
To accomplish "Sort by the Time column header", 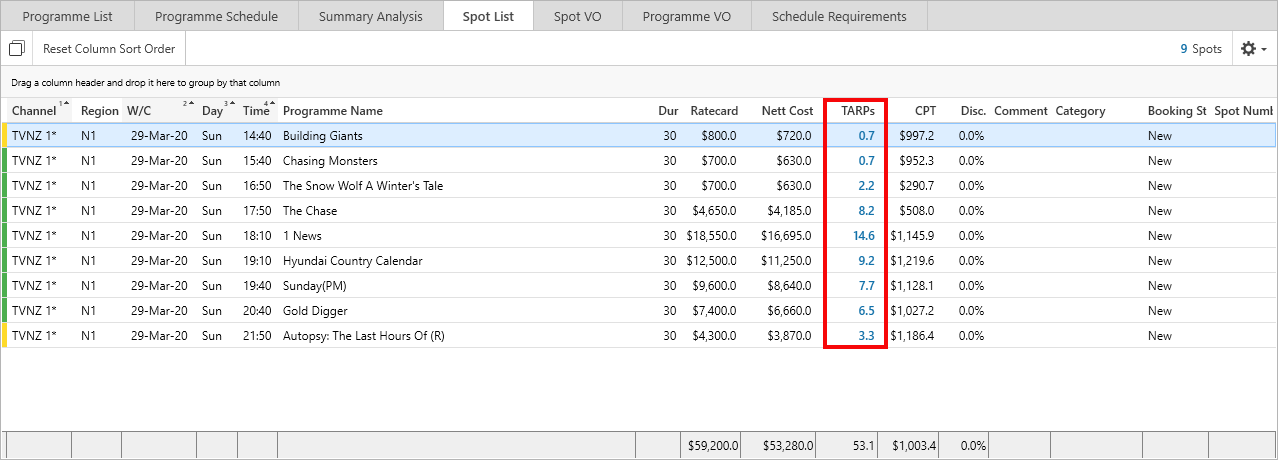I will (x=258, y=111).
